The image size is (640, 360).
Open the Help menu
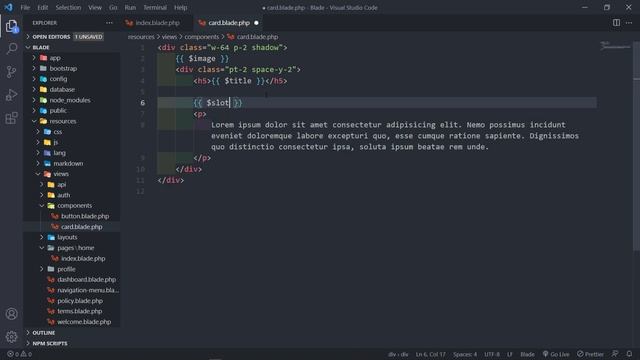pos(180,7)
